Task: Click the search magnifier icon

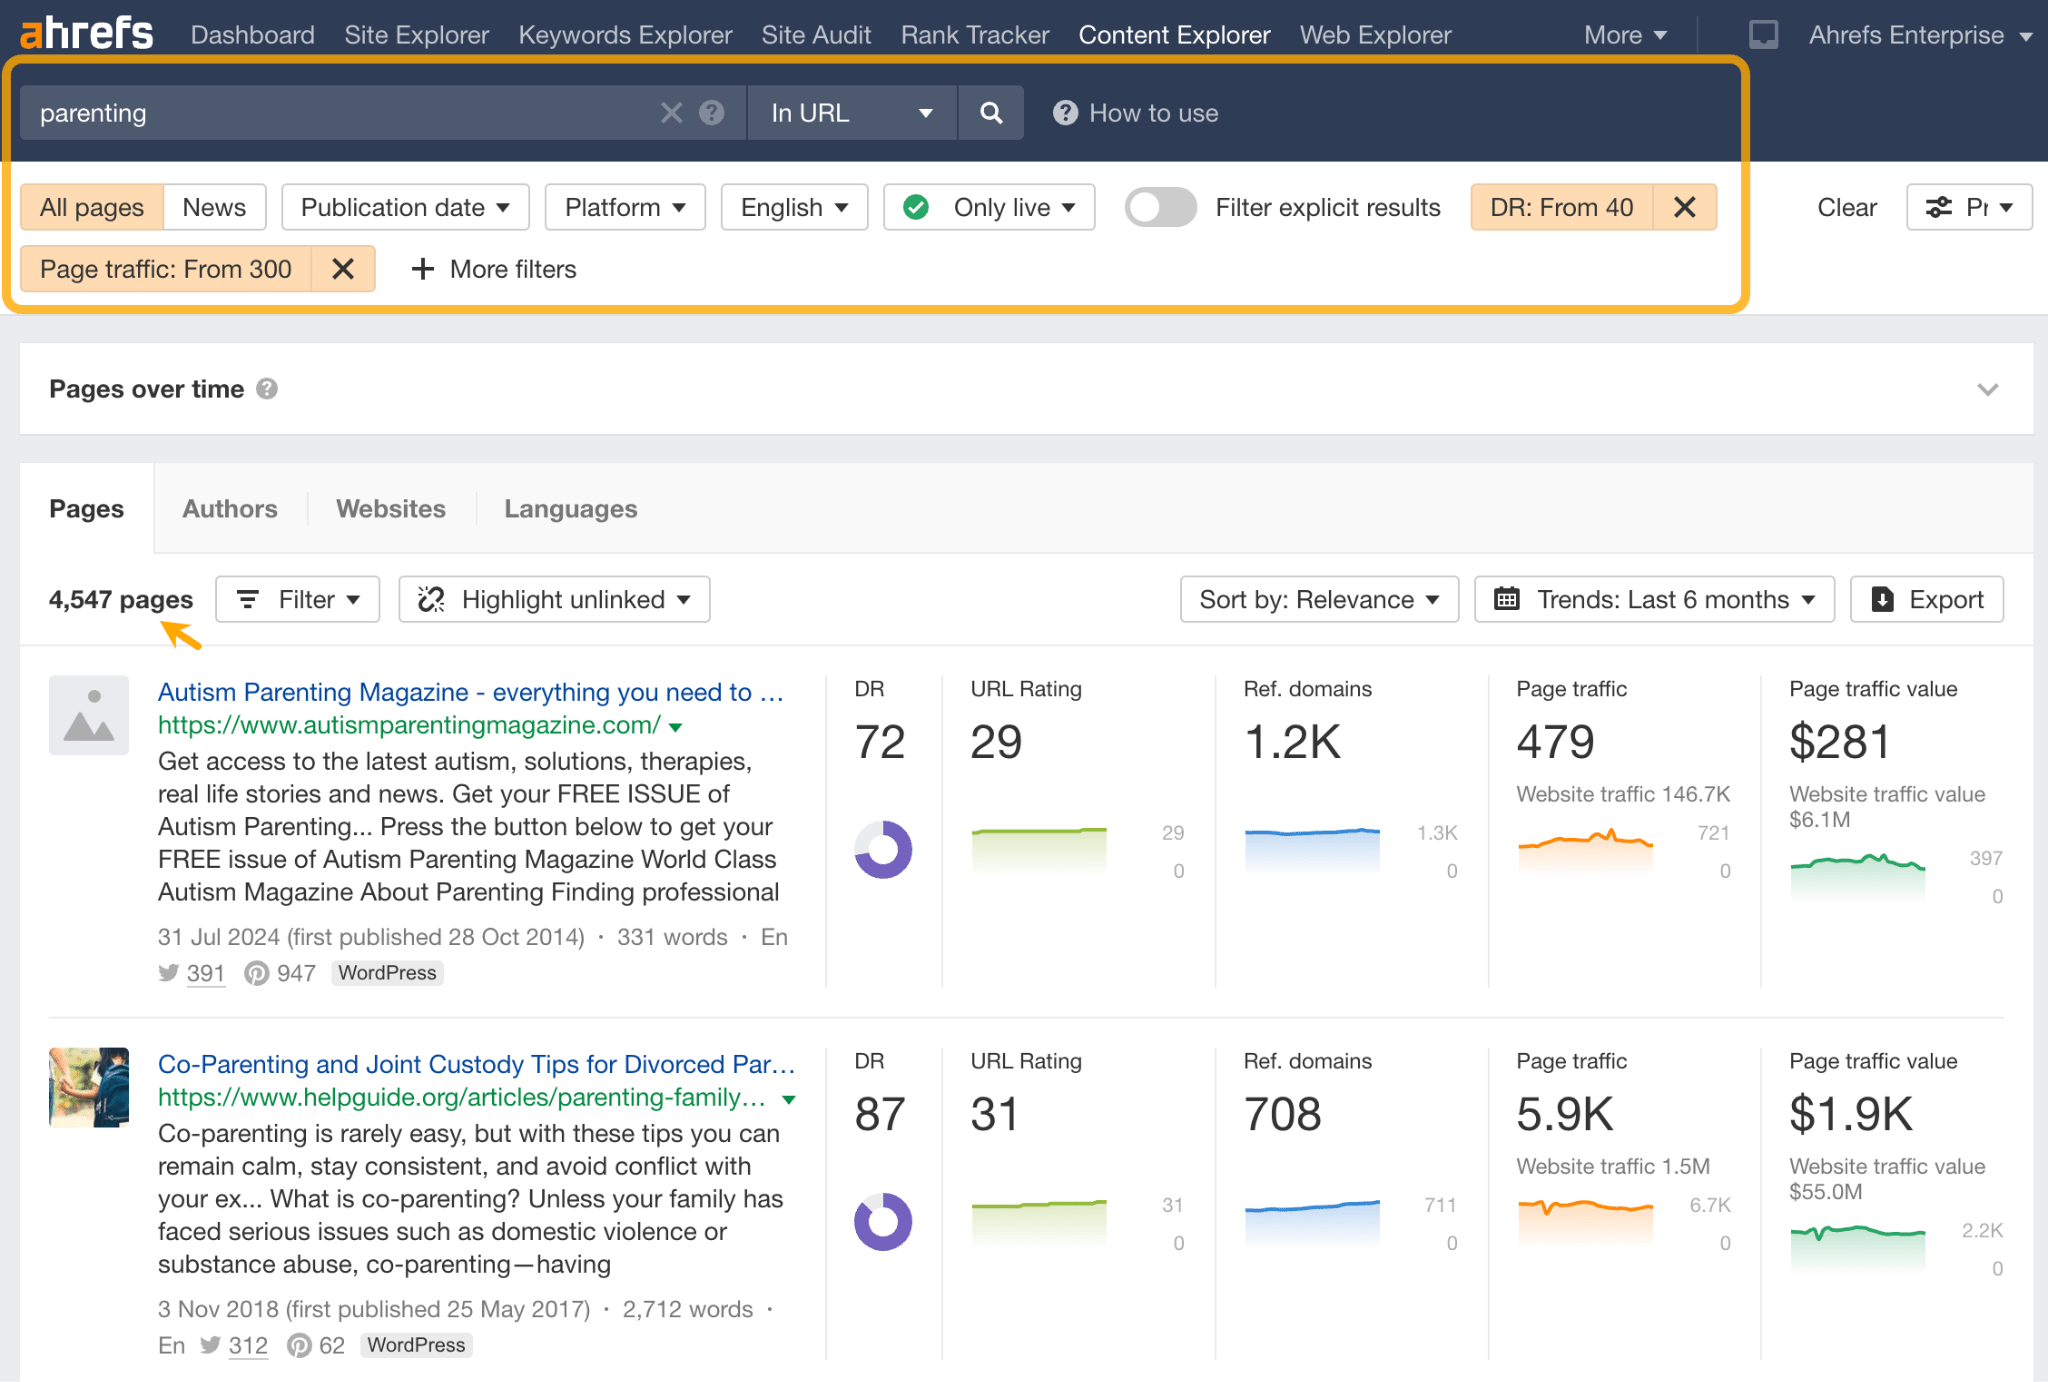Action: 990,111
